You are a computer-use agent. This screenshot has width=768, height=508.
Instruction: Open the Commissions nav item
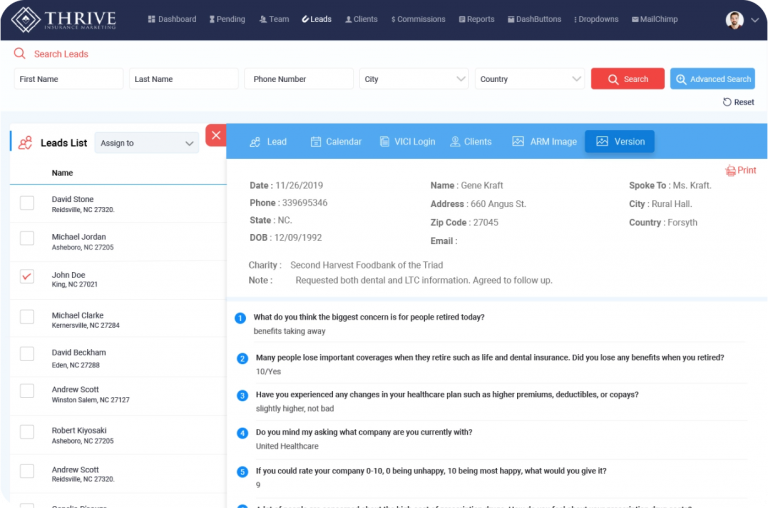pyautogui.click(x=418, y=19)
